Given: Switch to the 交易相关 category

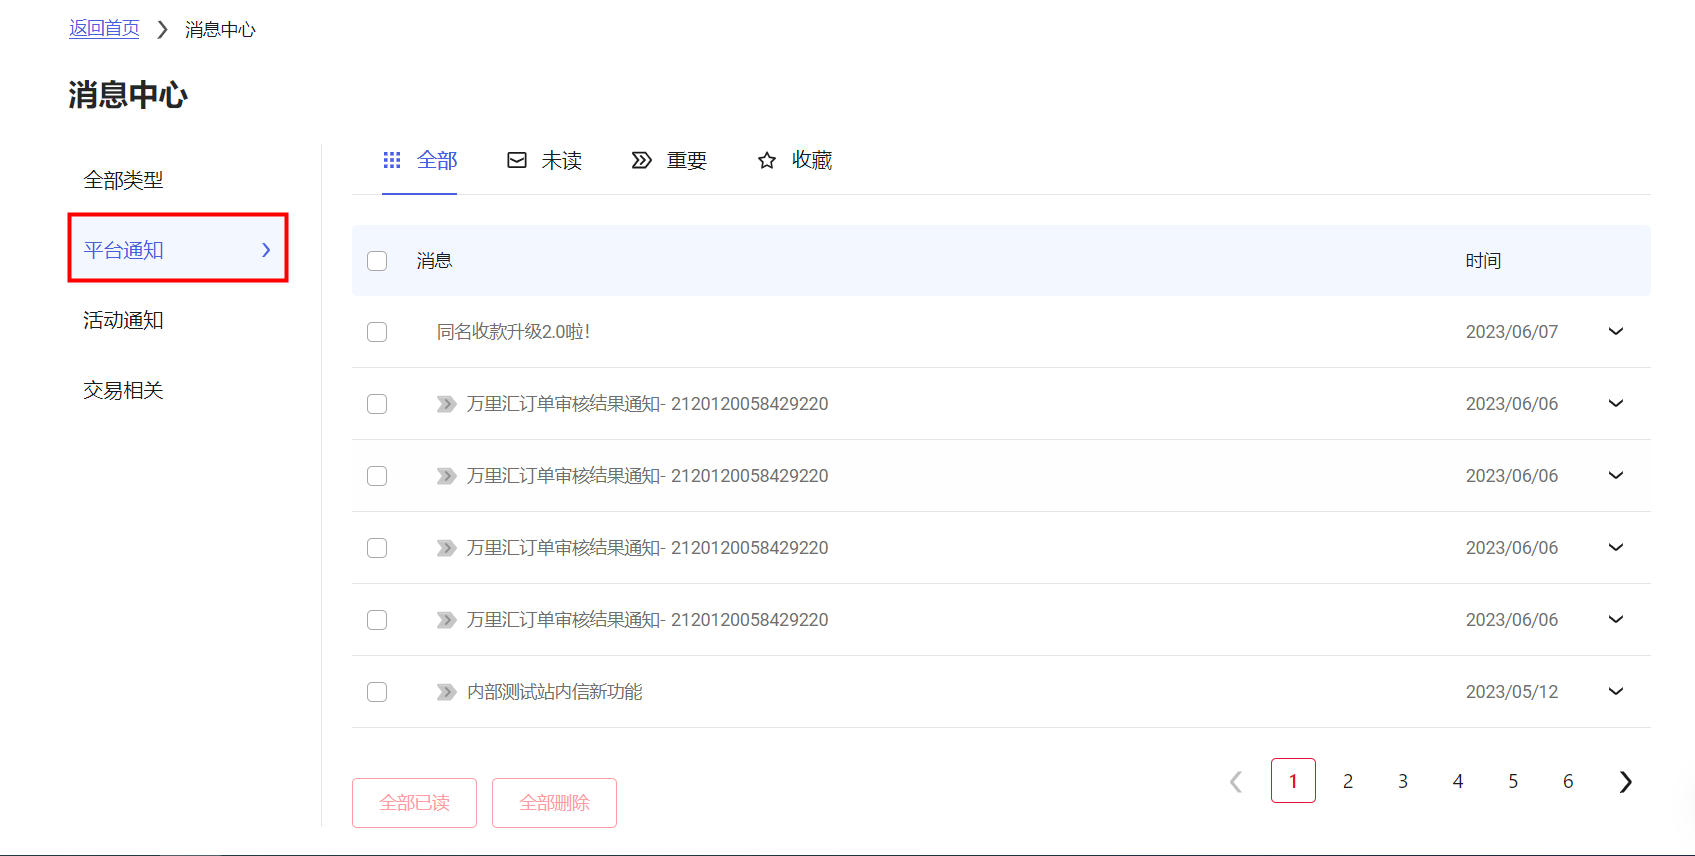Looking at the screenshot, I should point(123,390).
